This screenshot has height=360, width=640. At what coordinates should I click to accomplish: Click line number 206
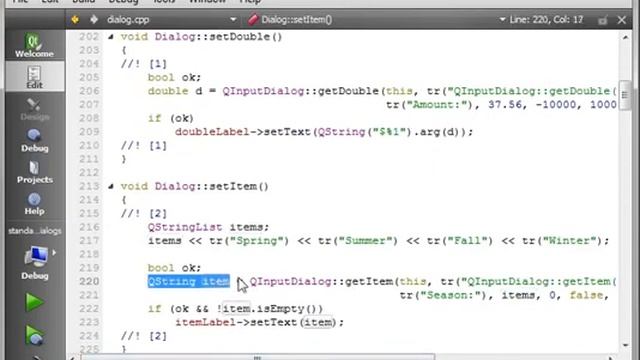89,91
